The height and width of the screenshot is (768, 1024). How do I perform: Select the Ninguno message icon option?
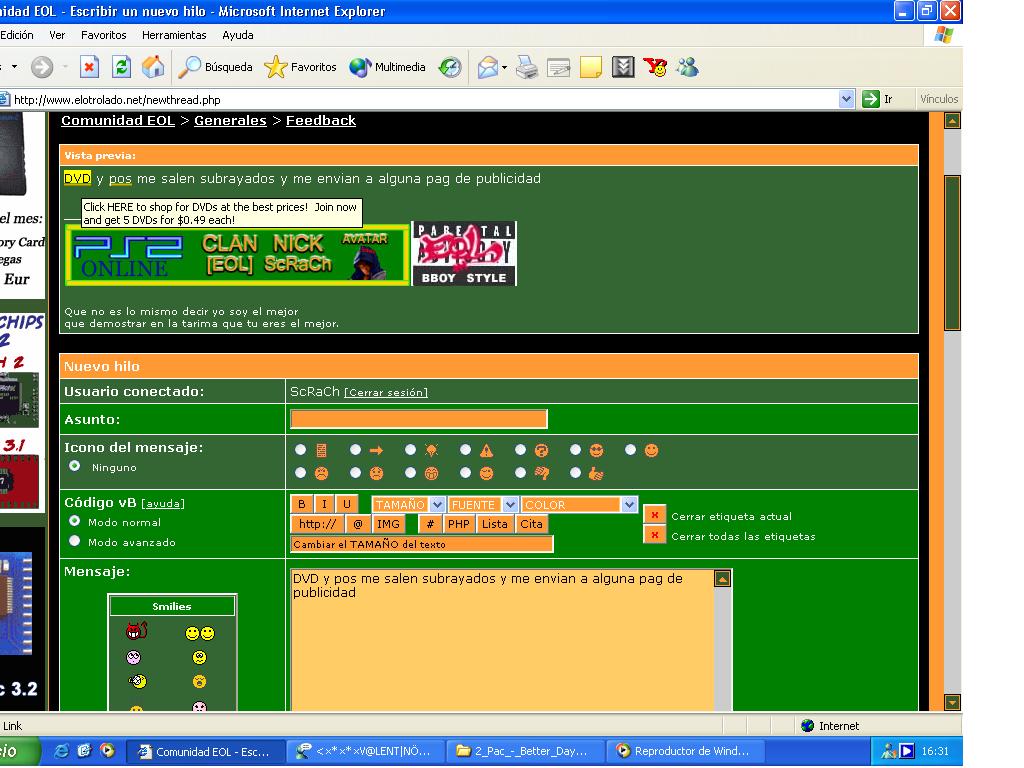click(75, 466)
